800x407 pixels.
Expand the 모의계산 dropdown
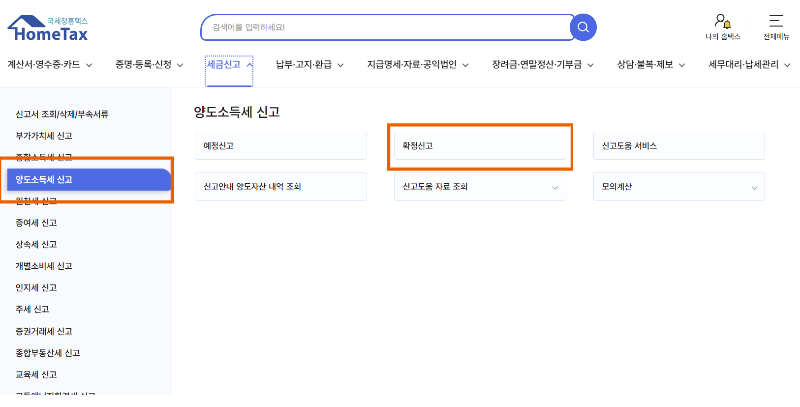[679, 187]
